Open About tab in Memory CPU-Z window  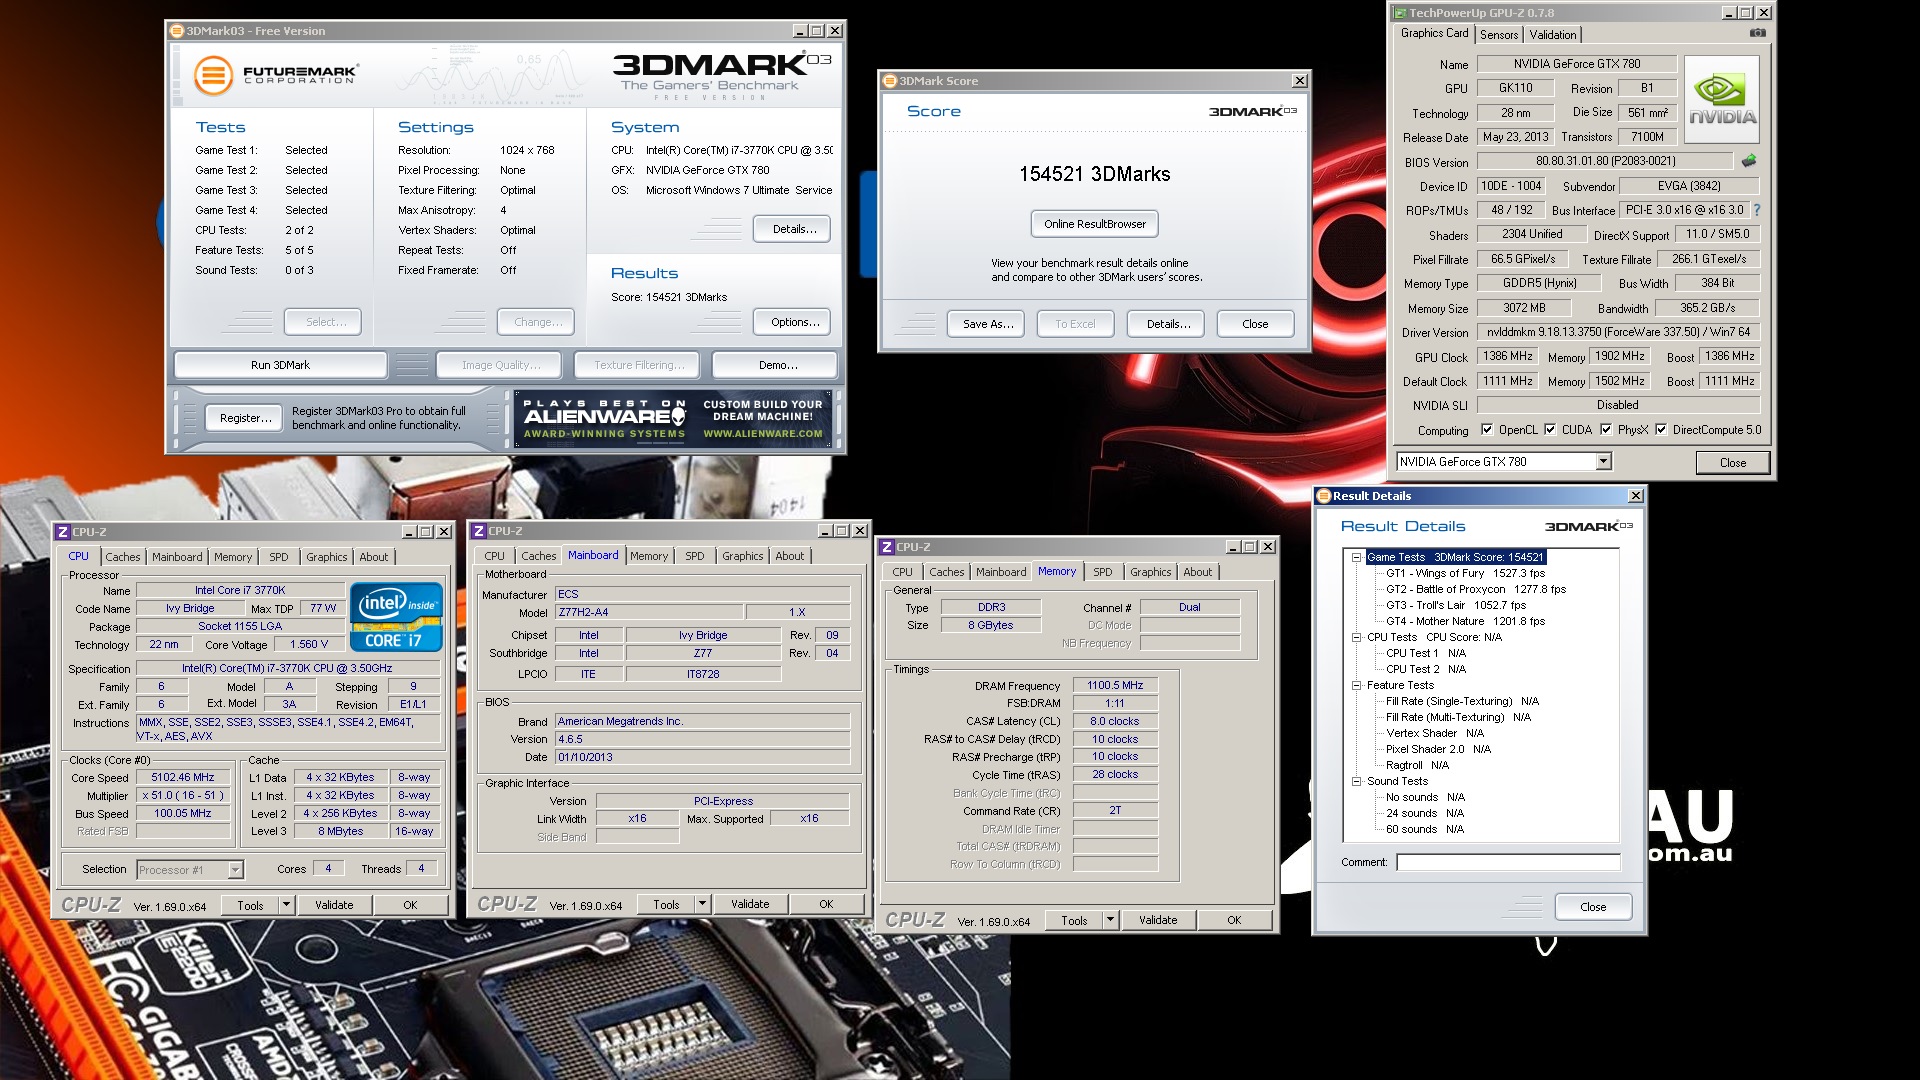(1197, 572)
